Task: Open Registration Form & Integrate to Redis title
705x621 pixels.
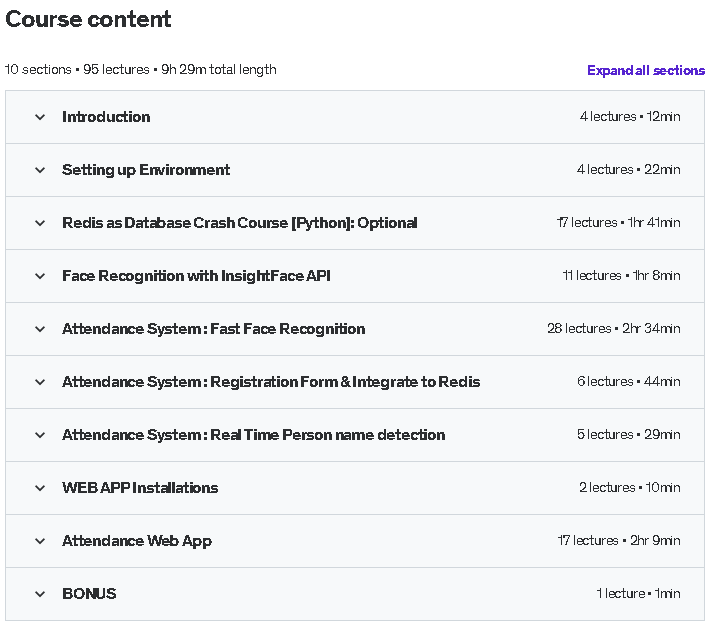Action: [x=271, y=382]
